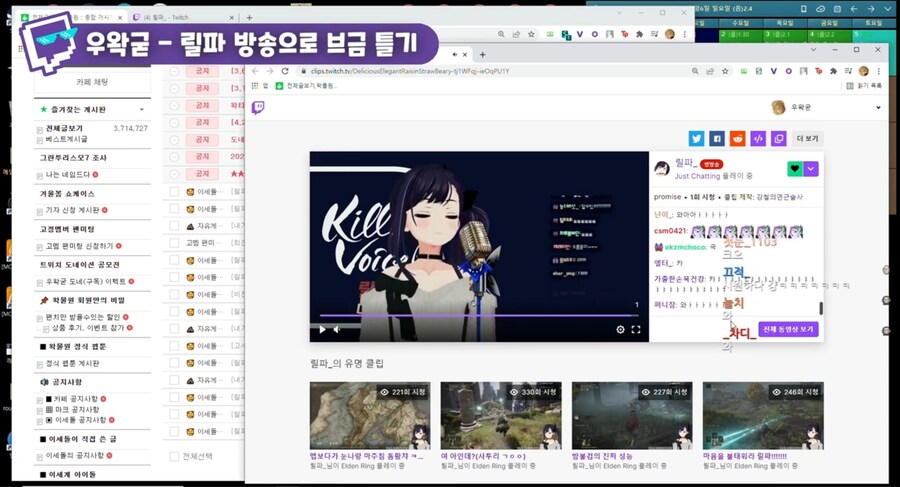The height and width of the screenshot is (487, 900).
Task: Click the zoom magnifier in the front address bar
Action: click(695, 71)
